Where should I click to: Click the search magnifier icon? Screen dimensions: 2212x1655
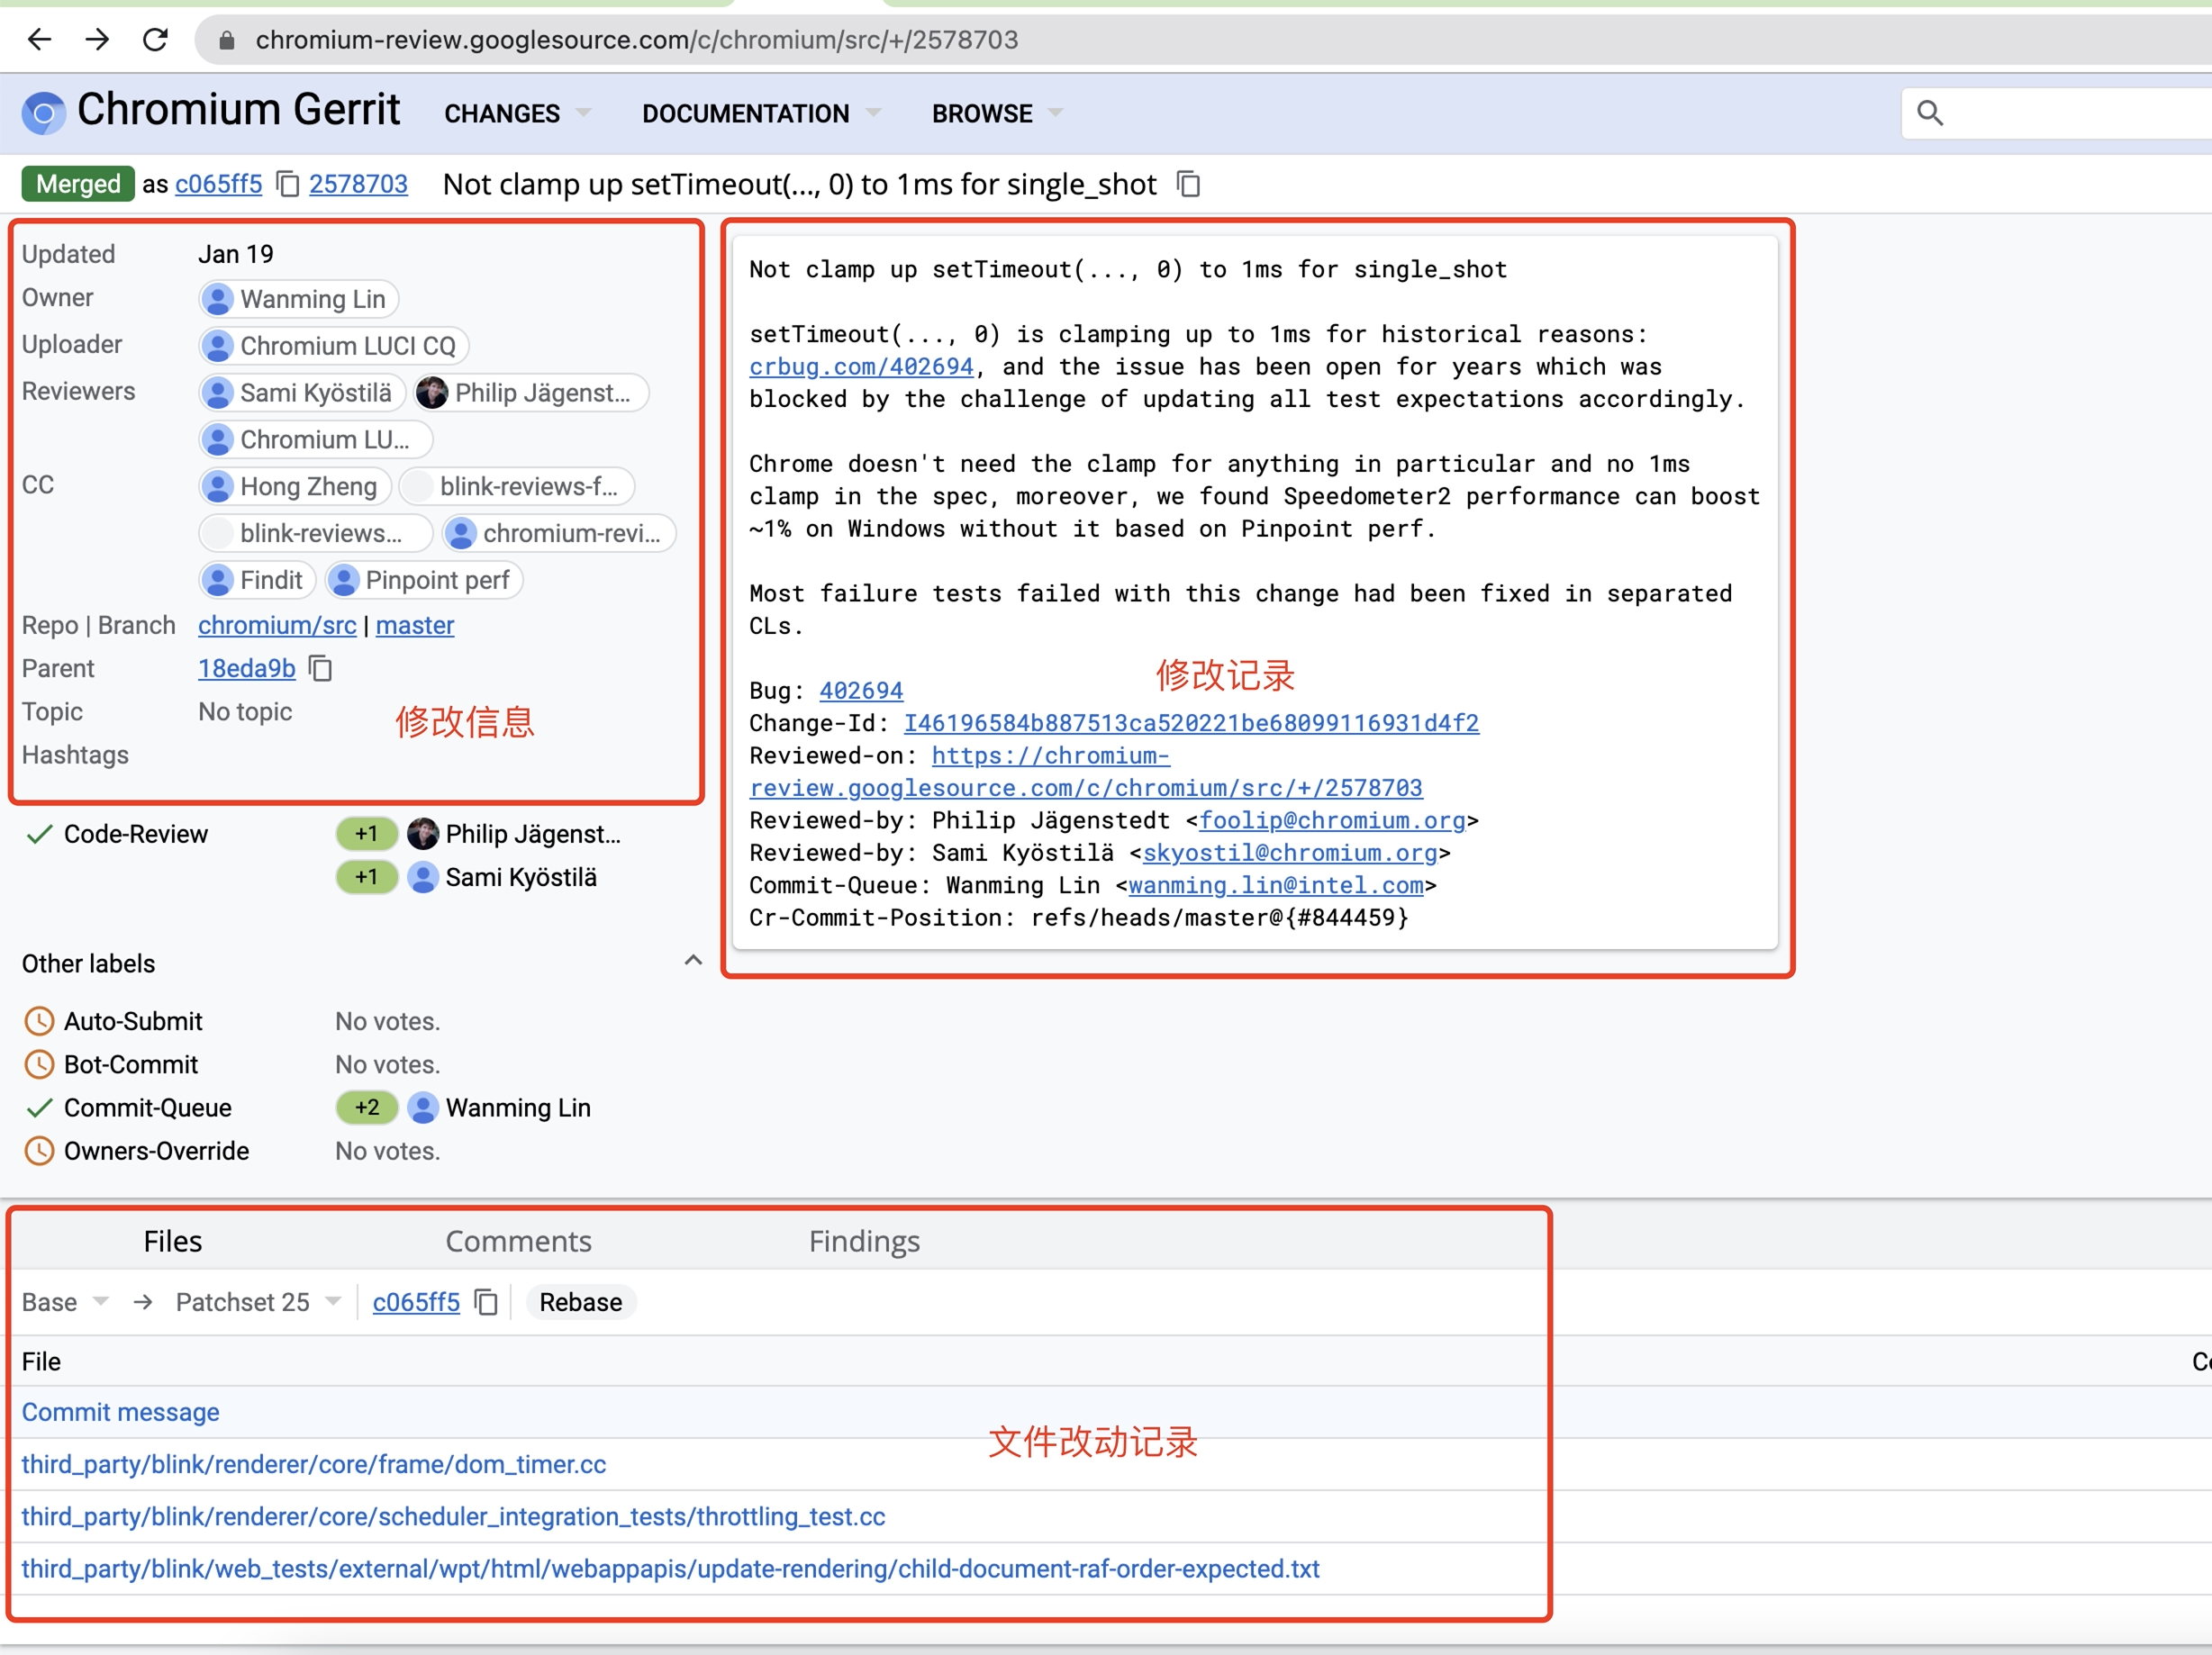tap(1930, 113)
